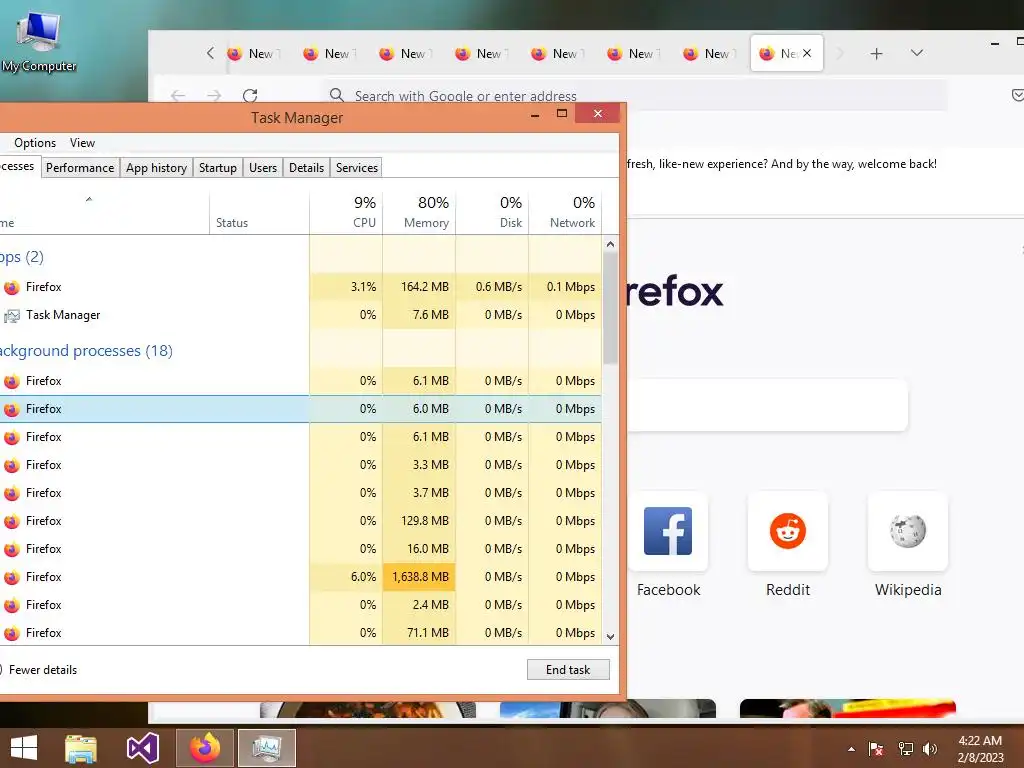Click the sort direction arrow above Name column
1024x768 pixels.
(x=89, y=199)
